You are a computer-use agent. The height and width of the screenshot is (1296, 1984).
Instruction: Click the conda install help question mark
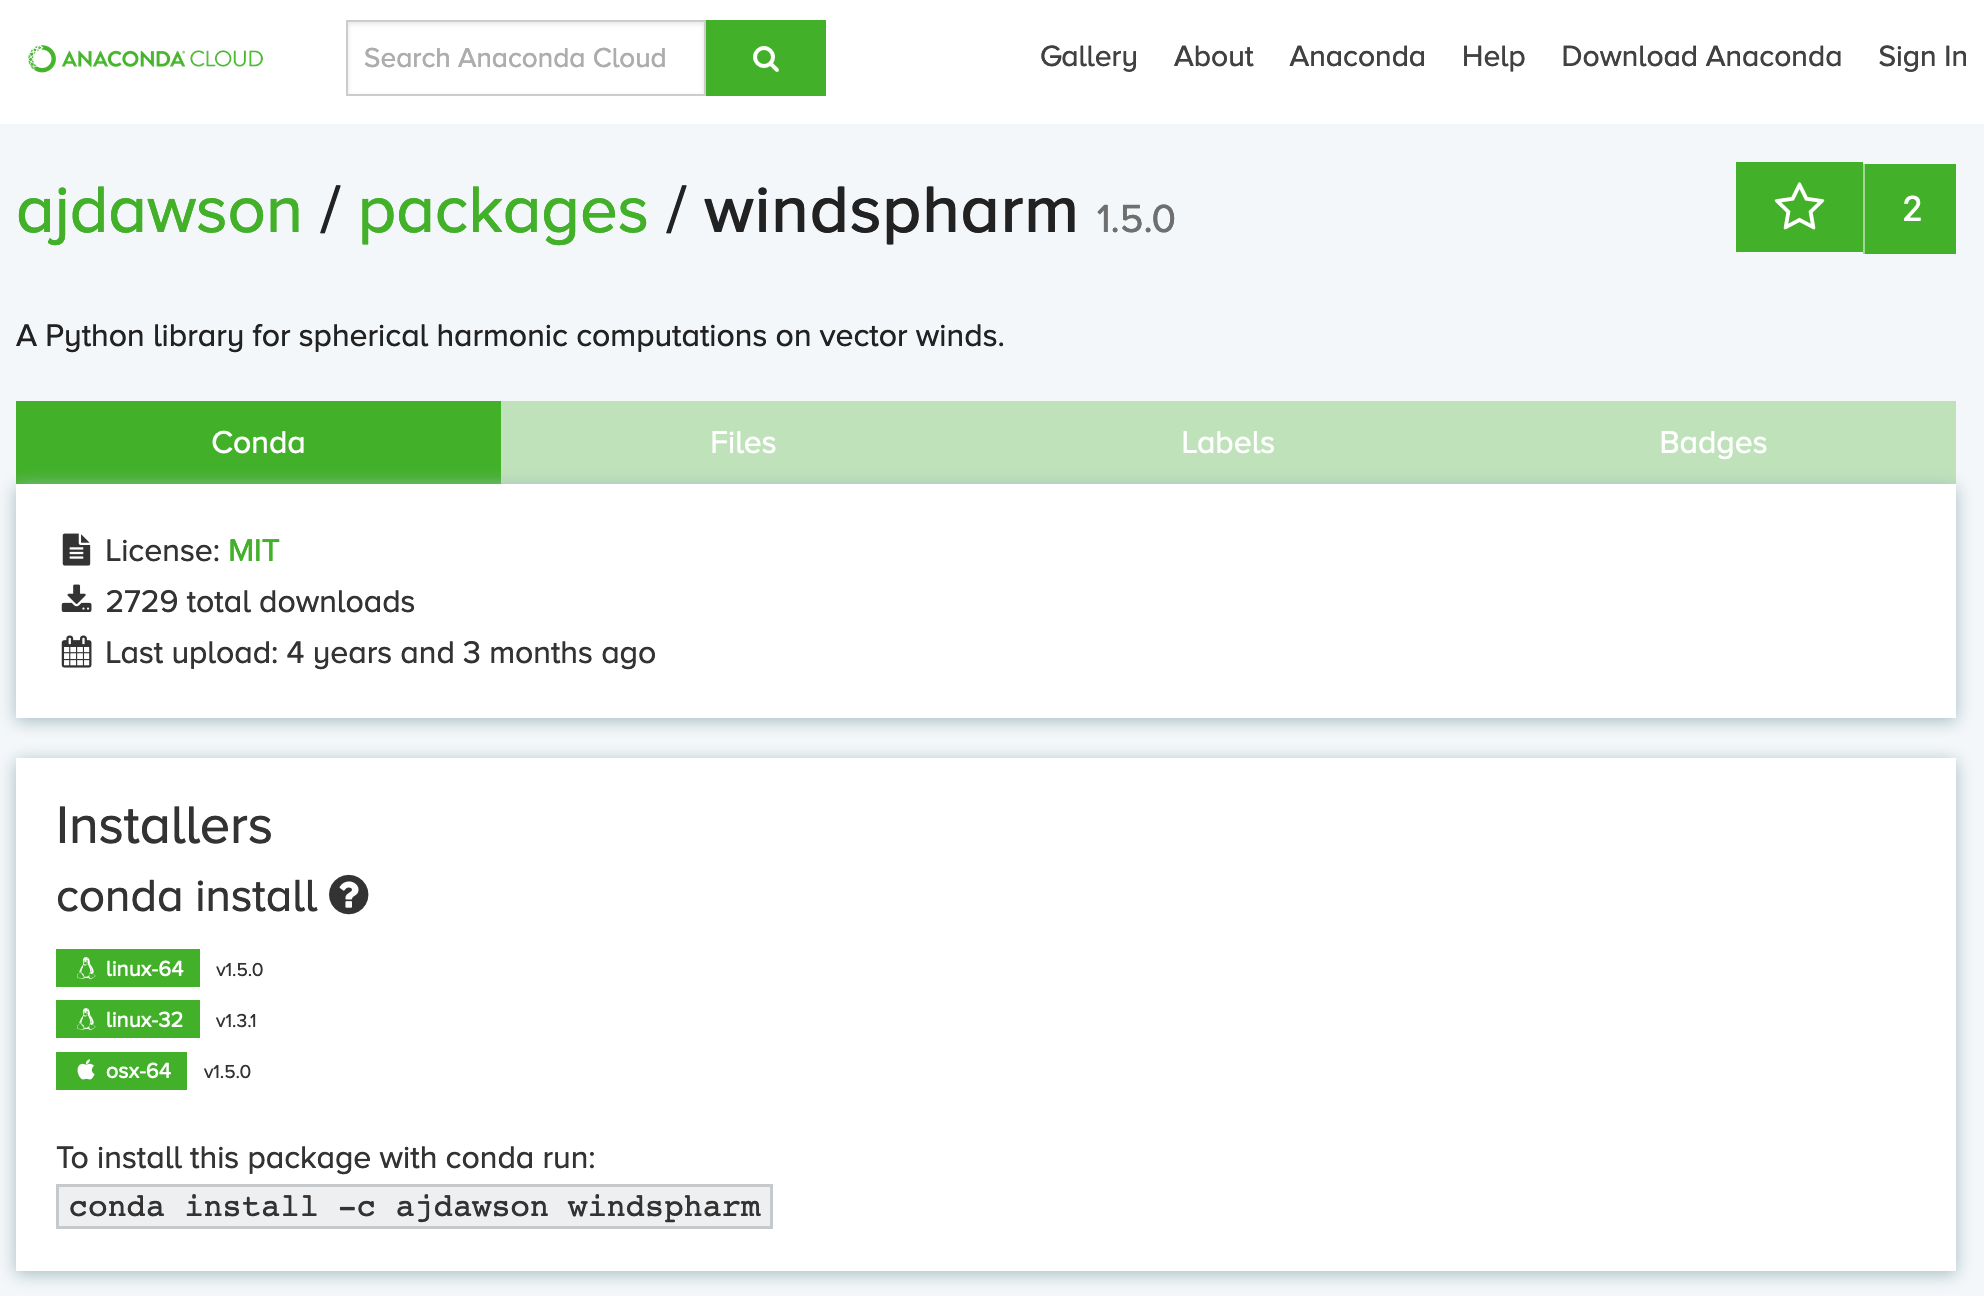point(349,895)
